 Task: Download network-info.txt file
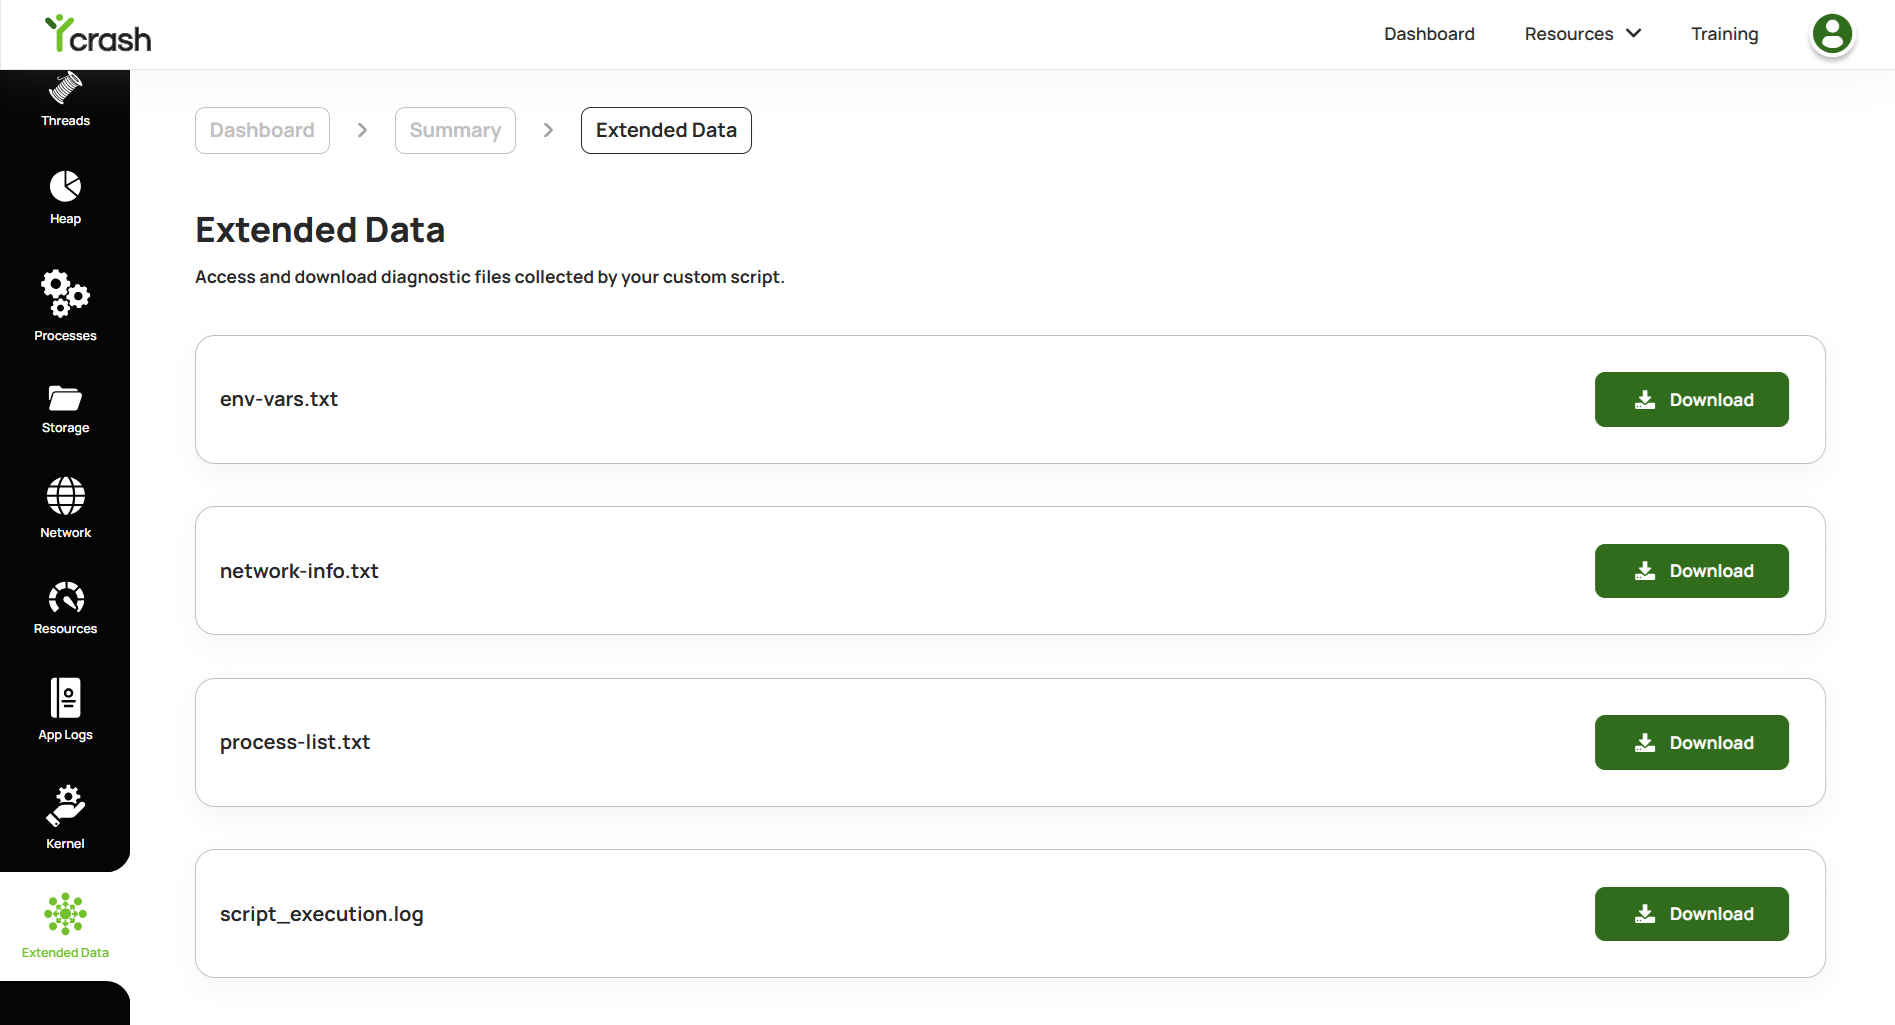[1691, 571]
